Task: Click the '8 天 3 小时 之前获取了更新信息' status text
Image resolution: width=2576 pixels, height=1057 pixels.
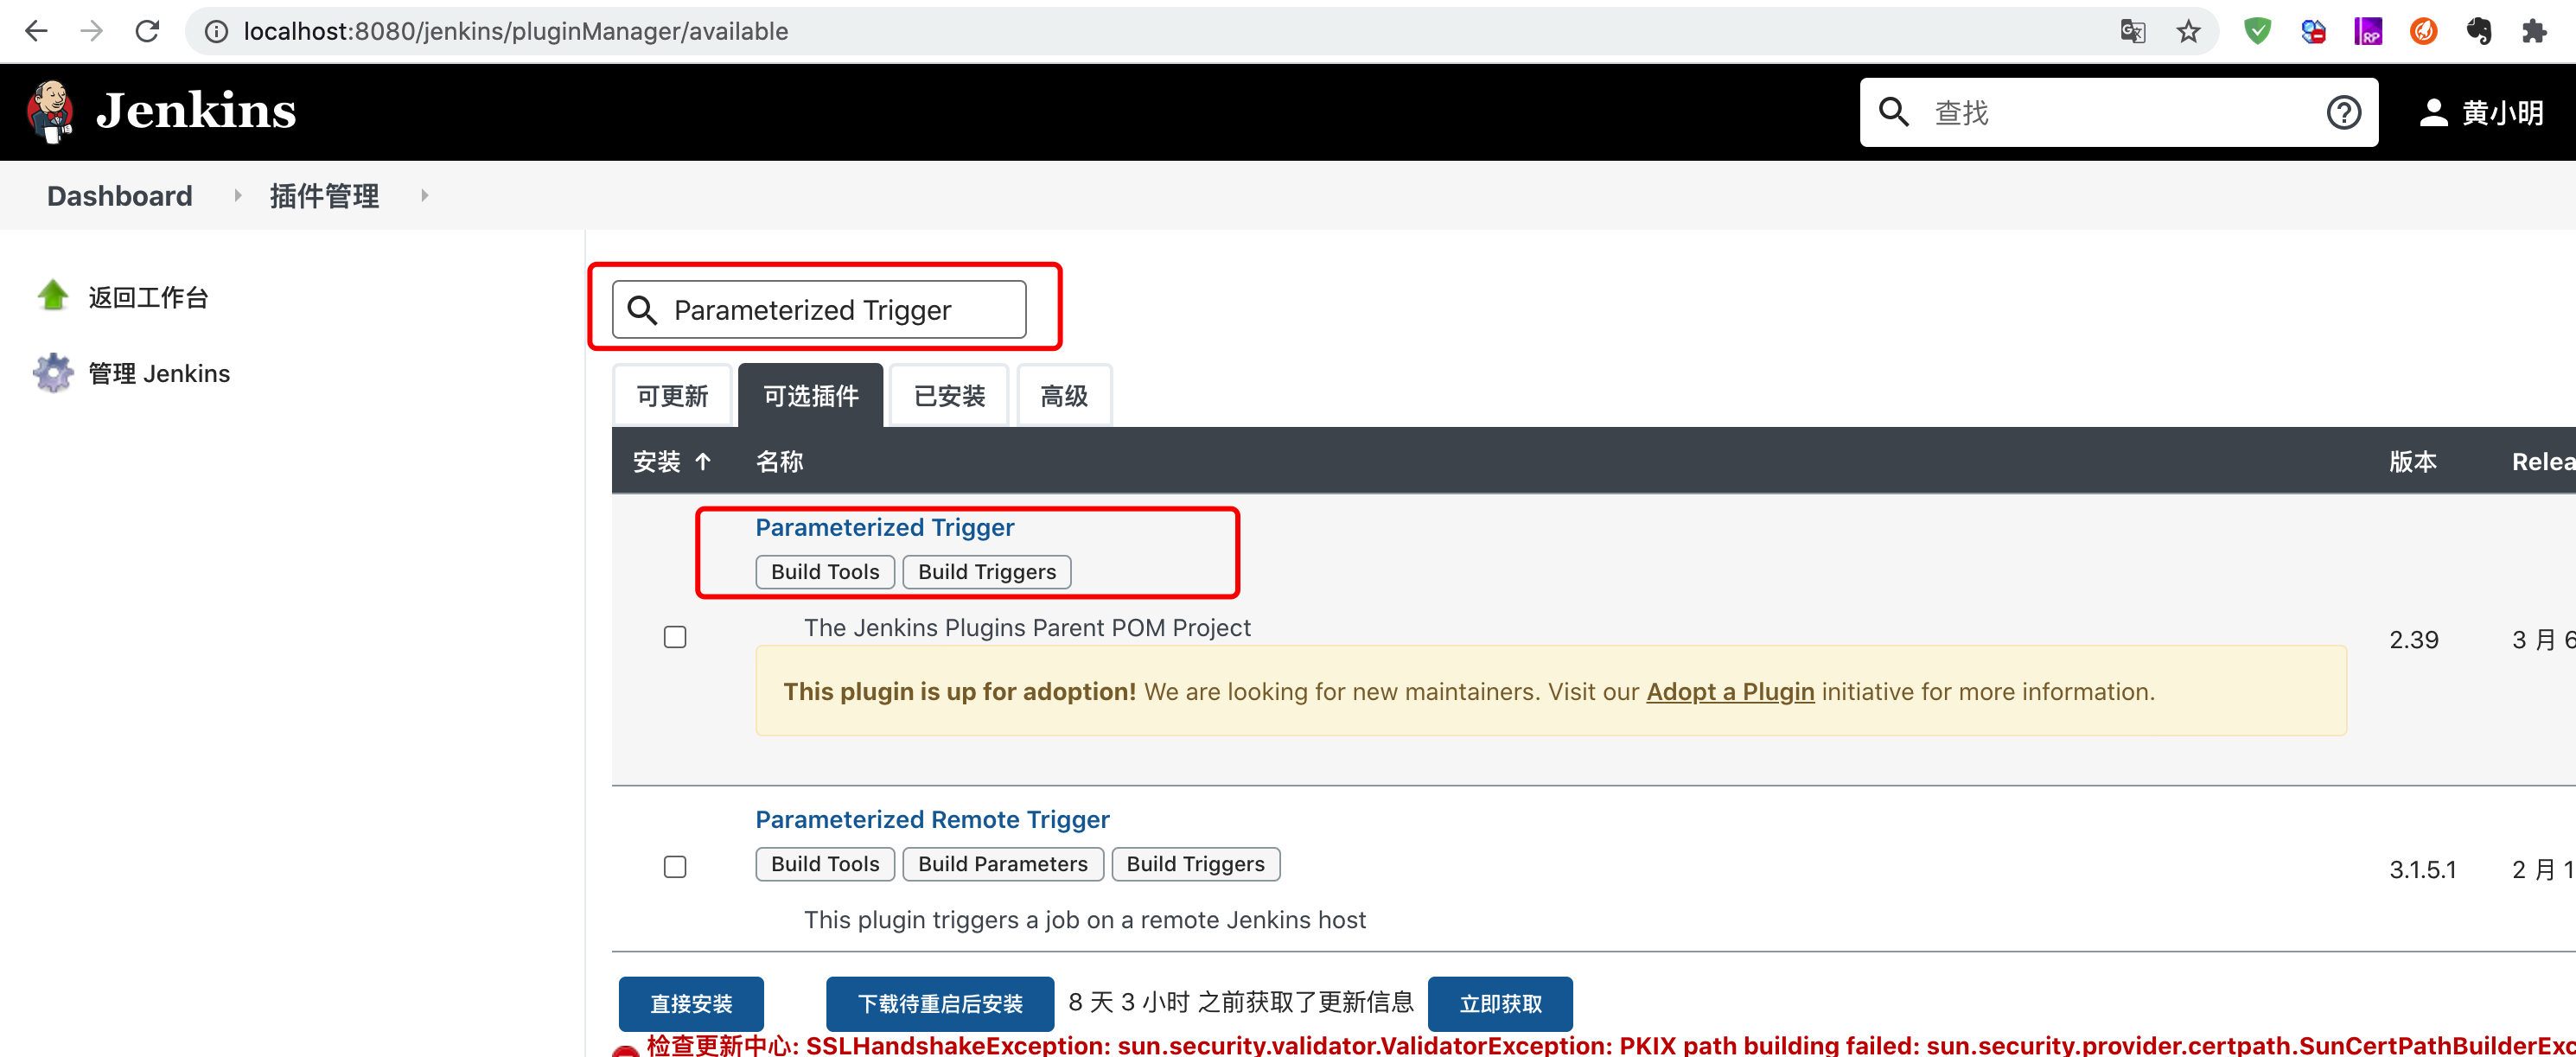Action: [x=1240, y=1002]
